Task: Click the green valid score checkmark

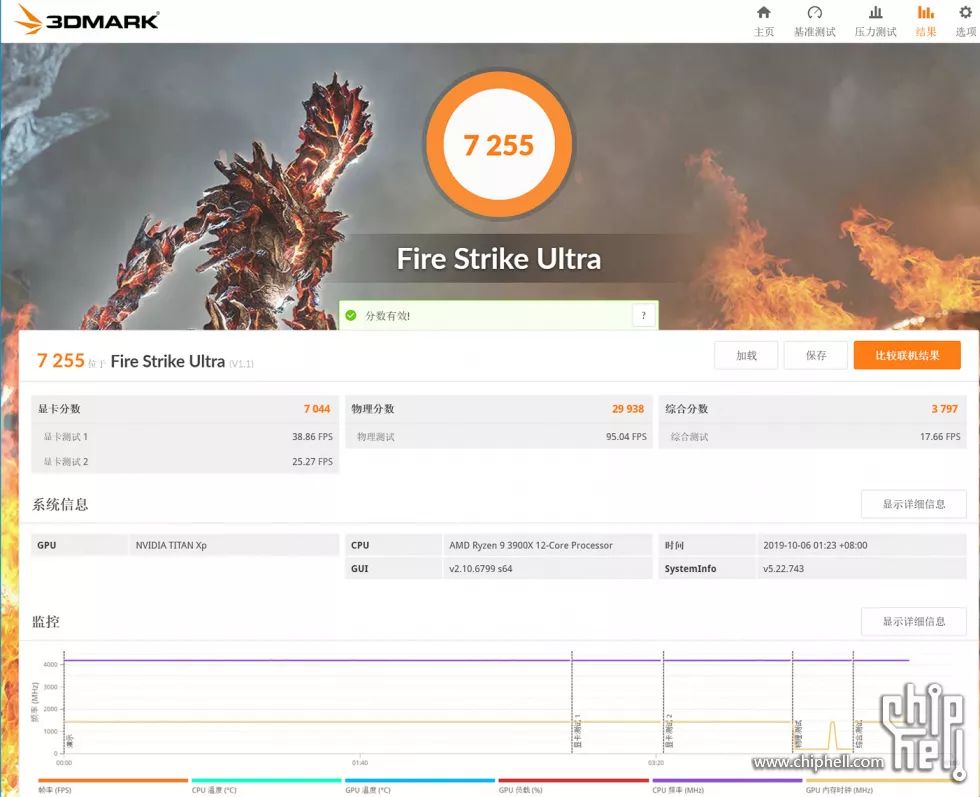Action: click(351, 315)
